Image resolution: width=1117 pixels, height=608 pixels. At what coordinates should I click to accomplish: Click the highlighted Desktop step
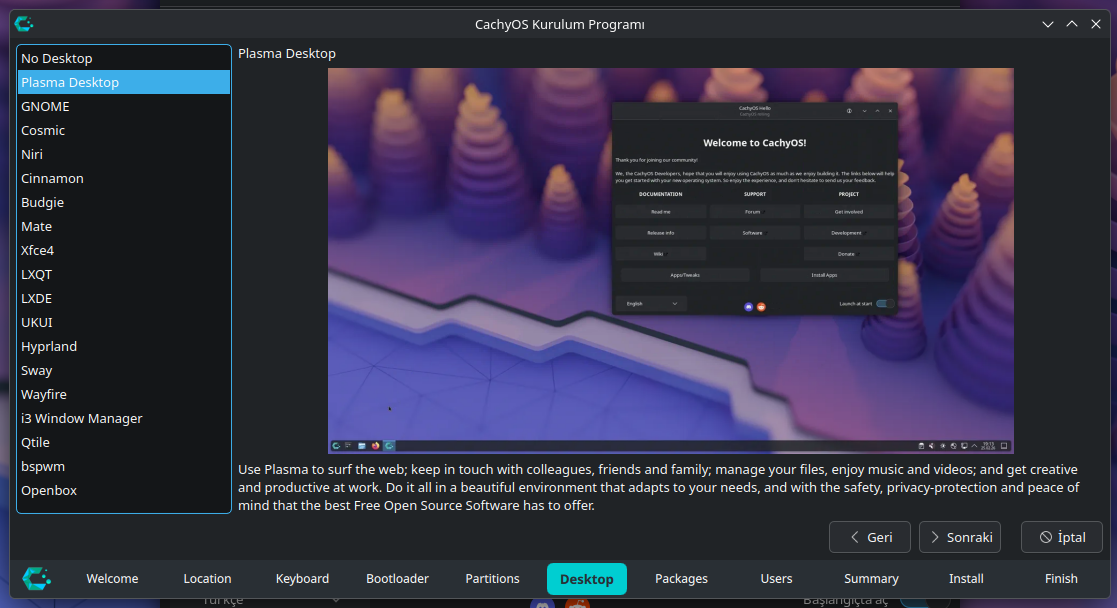pos(587,579)
